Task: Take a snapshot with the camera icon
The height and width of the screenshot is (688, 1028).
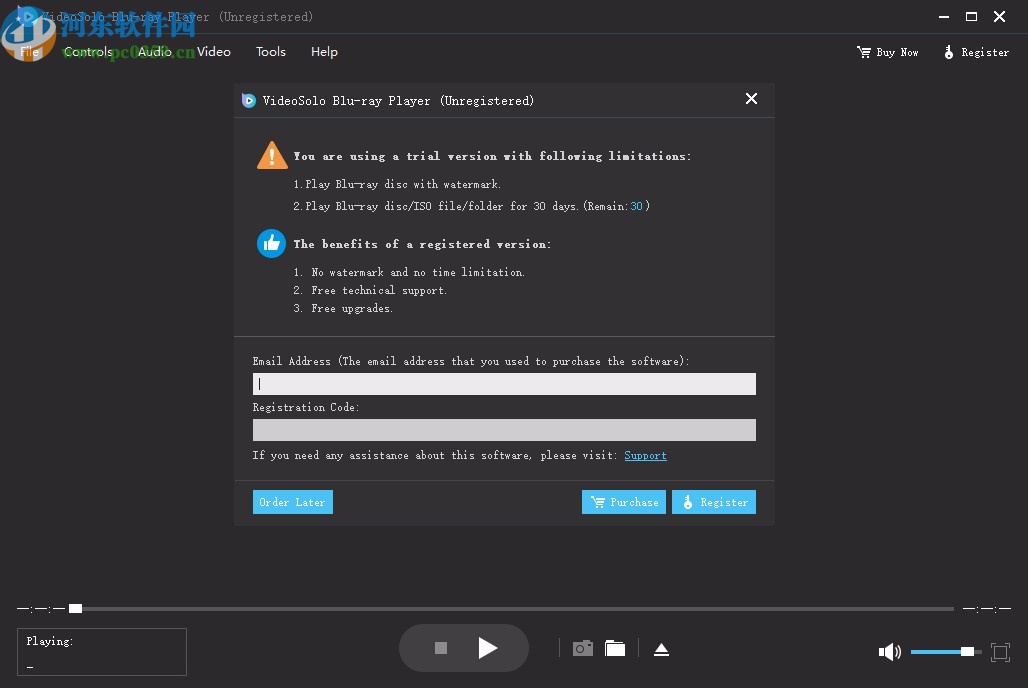Action: point(583,649)
